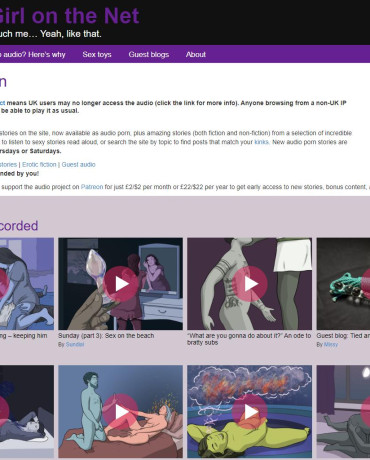Play the audio on the colourful cloud thumbnail
Screen dimensions: 370x460
(250, 412)
